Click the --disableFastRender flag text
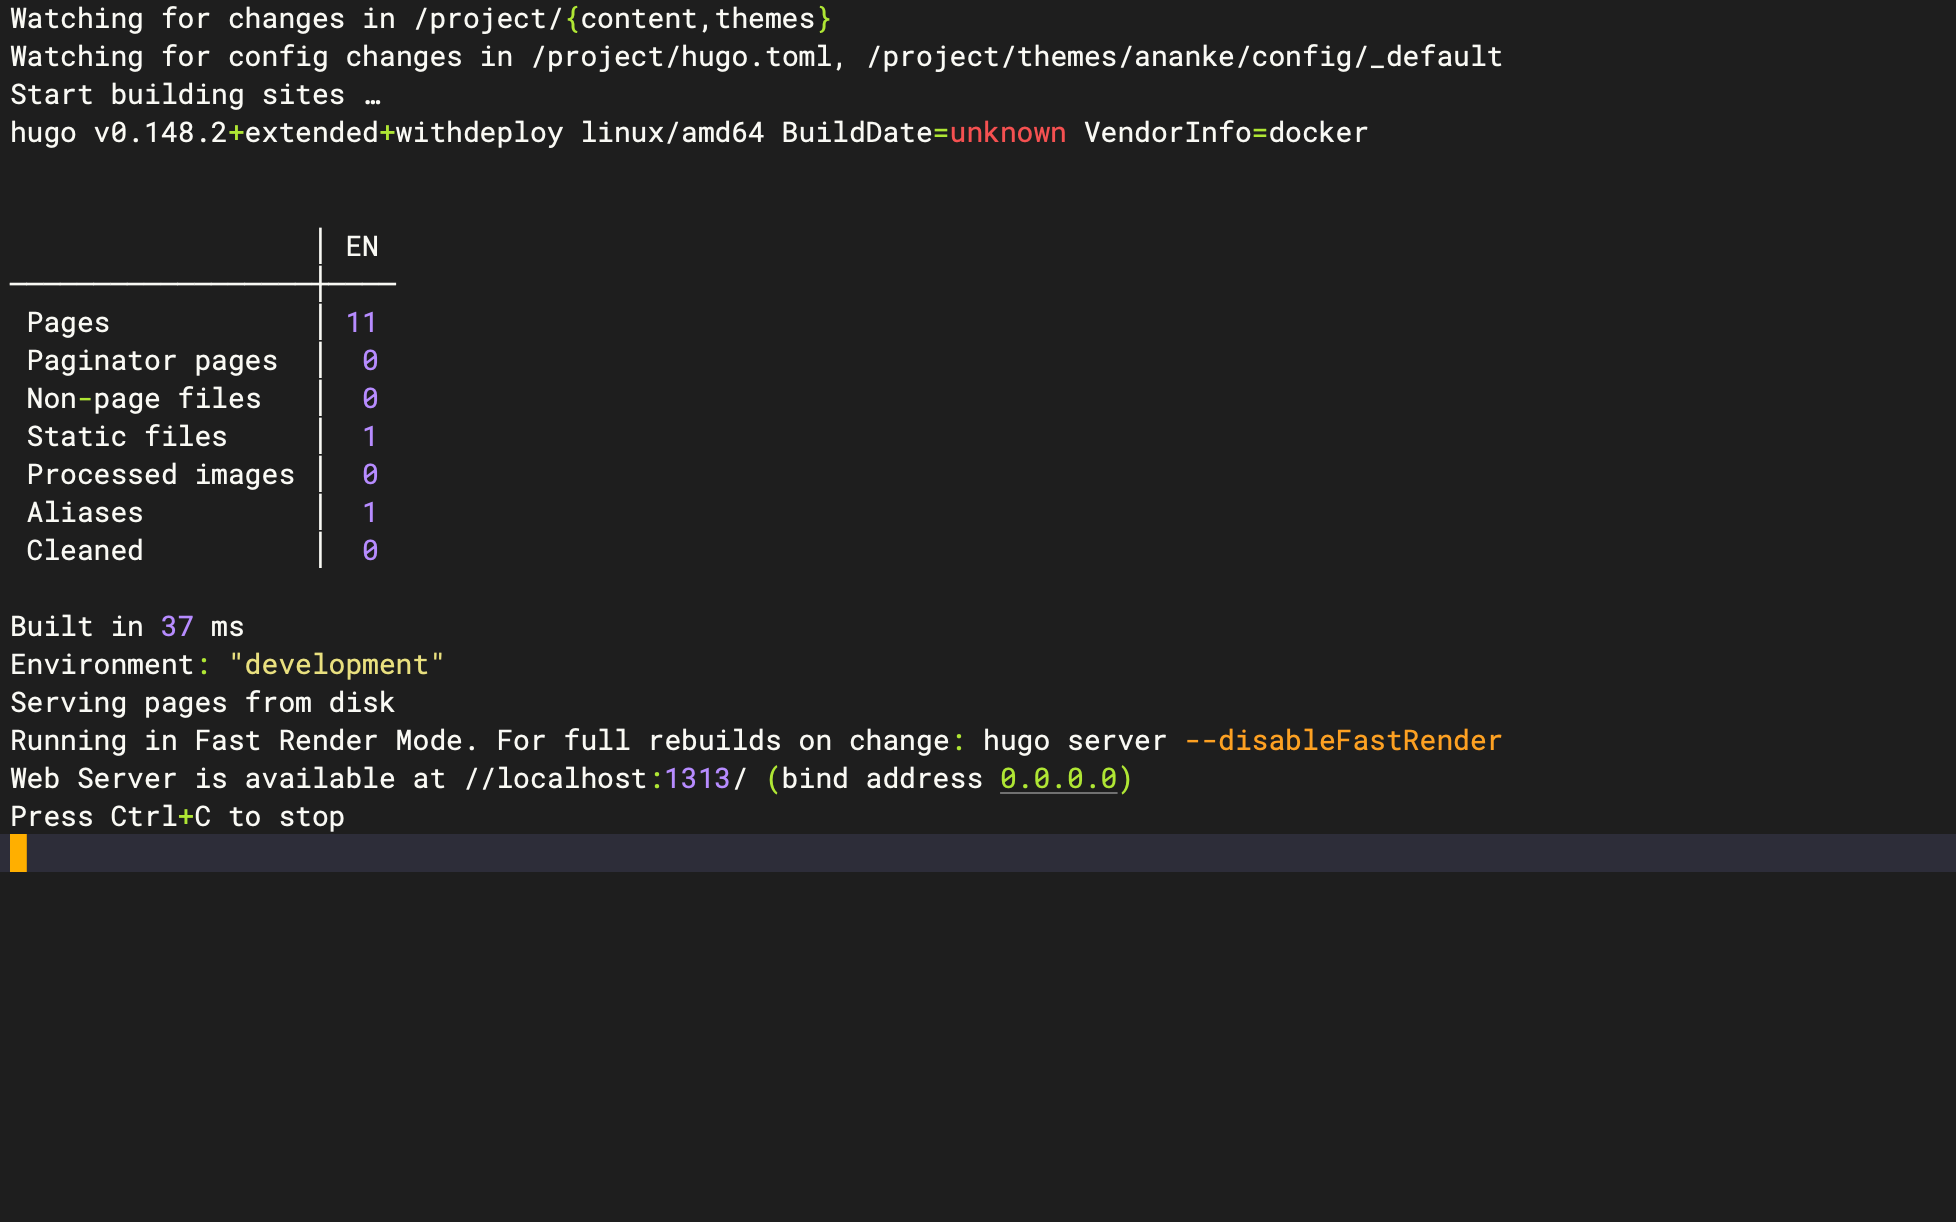This screenshot has width=1956, height=1222. point(1342,741)
